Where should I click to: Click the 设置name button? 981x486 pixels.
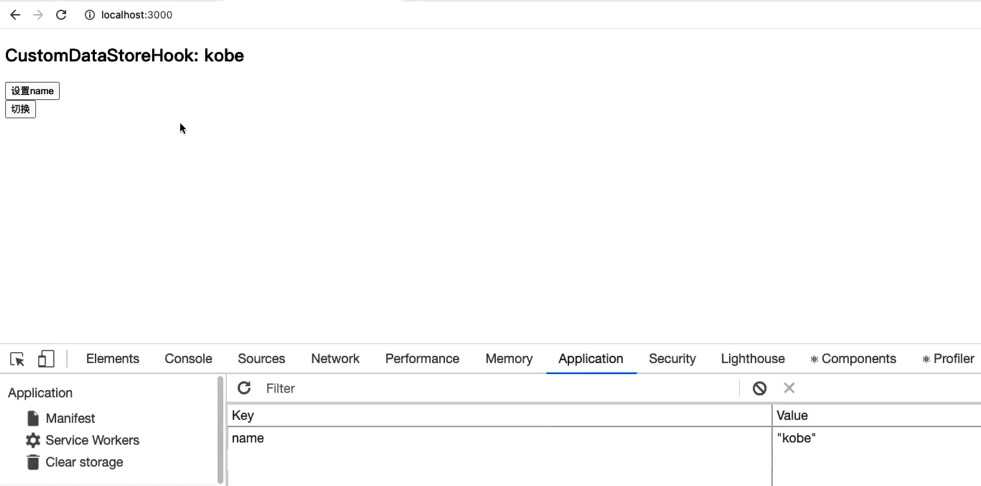(33, 91)
